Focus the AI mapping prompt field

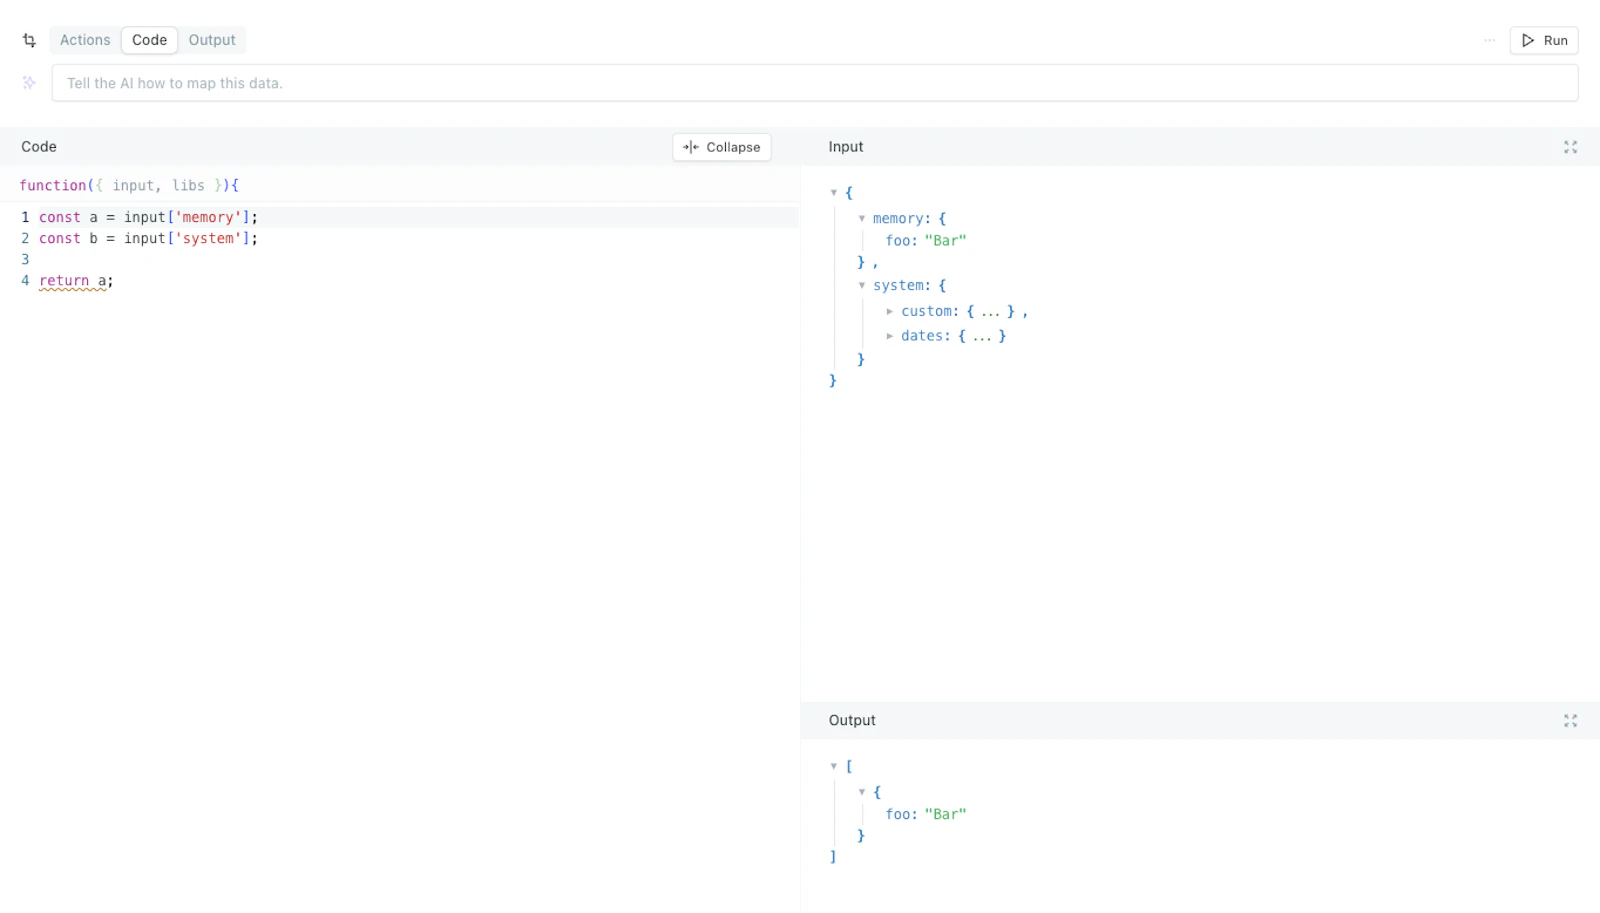pos(815,83)
